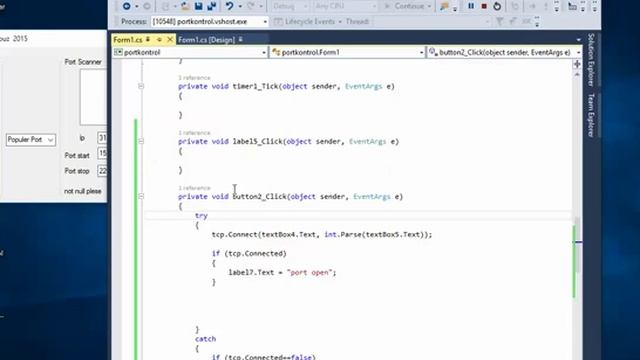Click the find/code map icon beside Continue
The width and height of the screenshot is (640, 360).
444,6
